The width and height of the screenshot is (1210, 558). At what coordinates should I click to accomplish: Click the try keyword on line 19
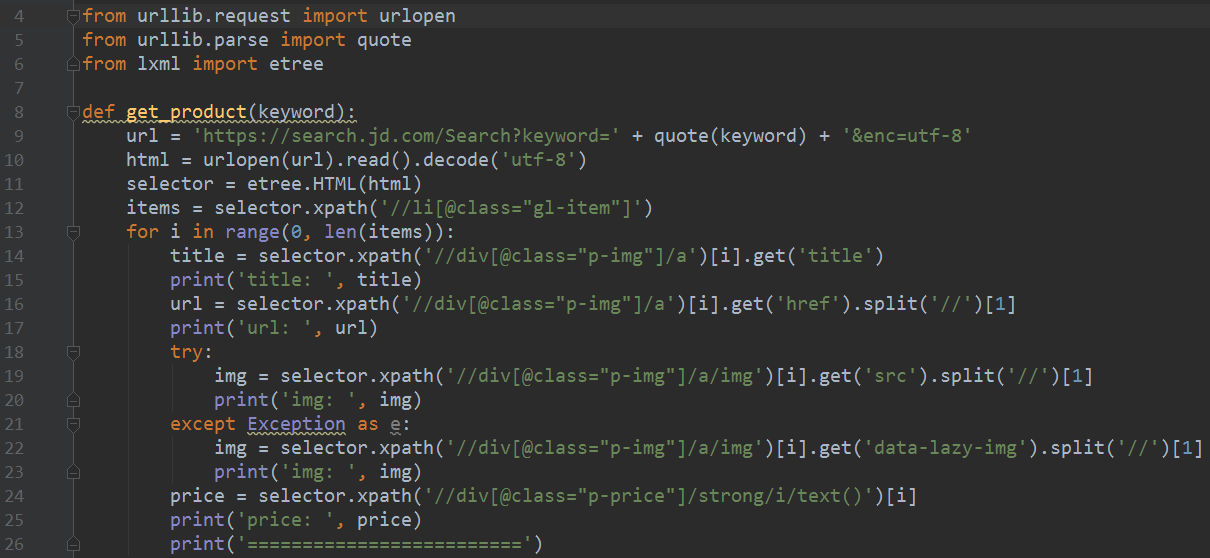click(x=188, y=352)
